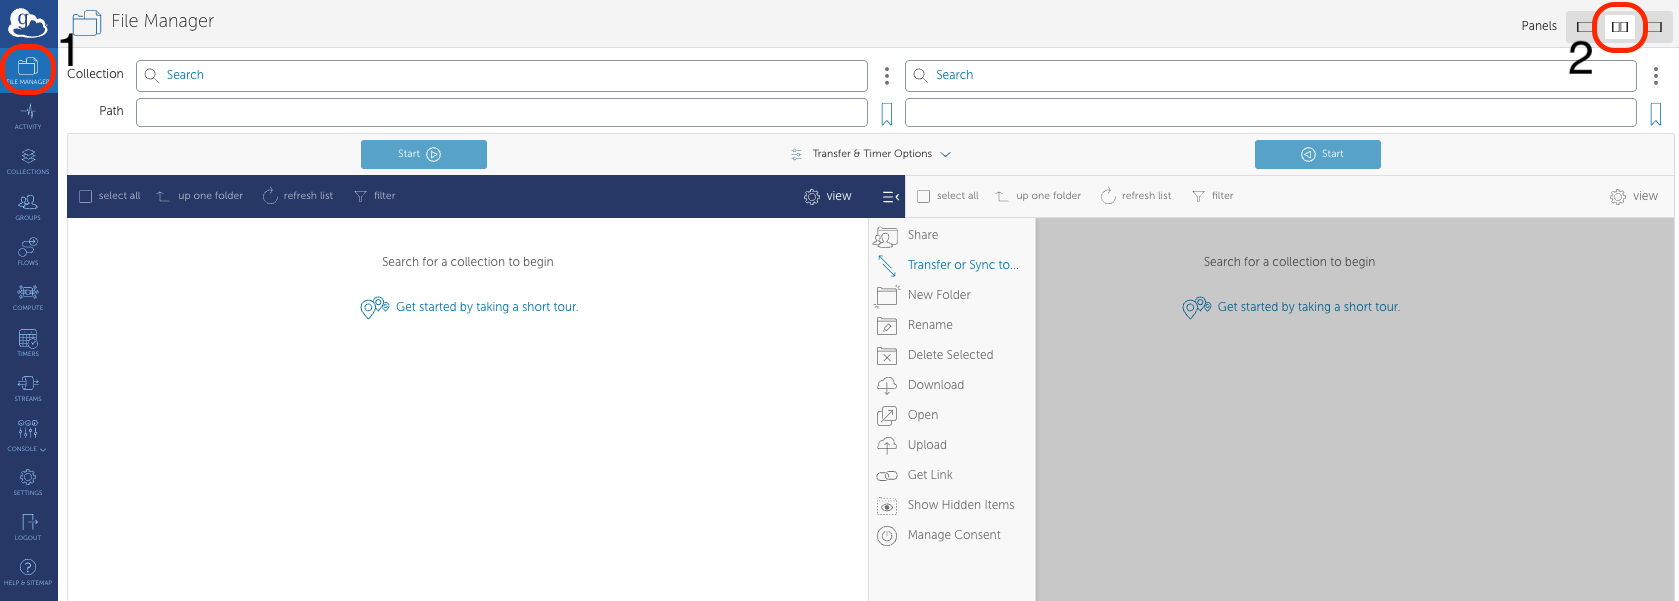This screenshot has width=1679, height=601.
Task: Toggle Show Hidden Items
Action: [x=960, y=505]
